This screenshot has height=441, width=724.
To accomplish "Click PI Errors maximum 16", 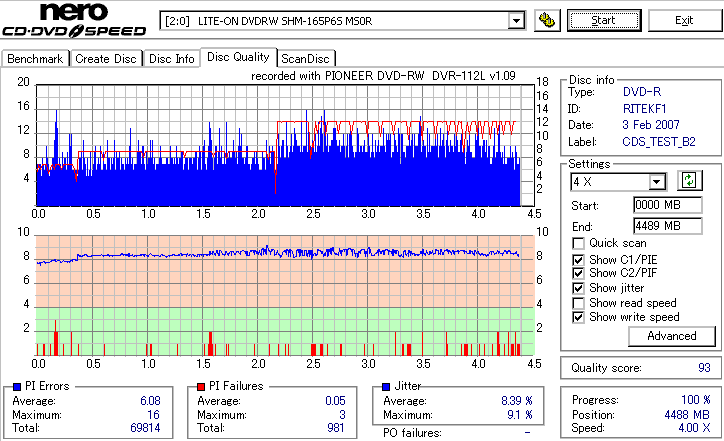I will click(x=153, y=415).
